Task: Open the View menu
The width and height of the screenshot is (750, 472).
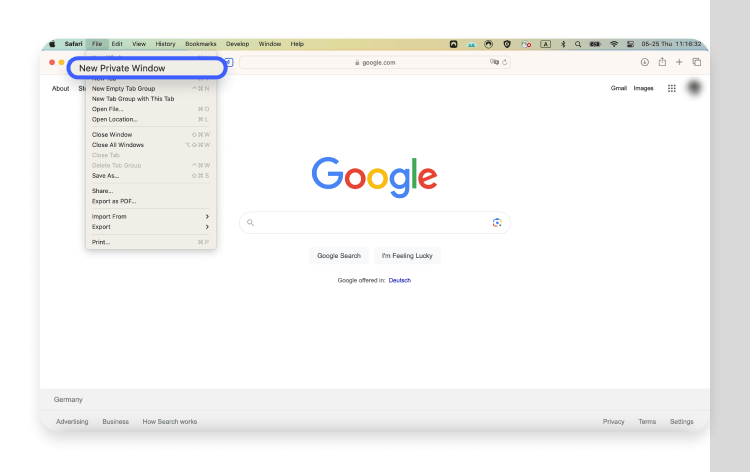Action: pos(139,44)
